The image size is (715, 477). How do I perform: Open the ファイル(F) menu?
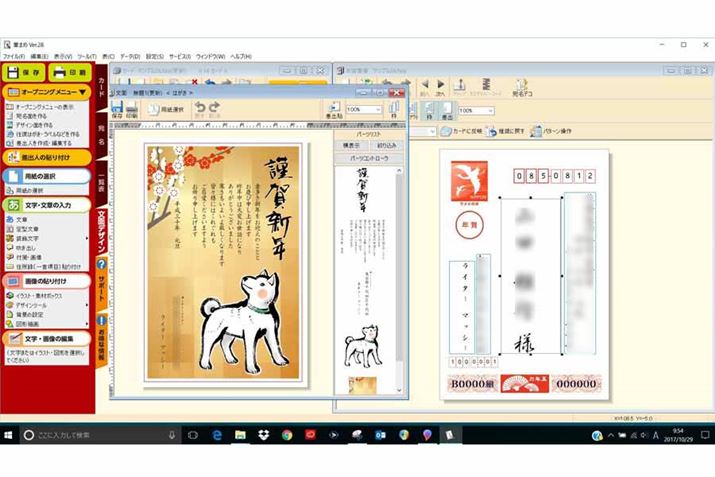point(14,57)
